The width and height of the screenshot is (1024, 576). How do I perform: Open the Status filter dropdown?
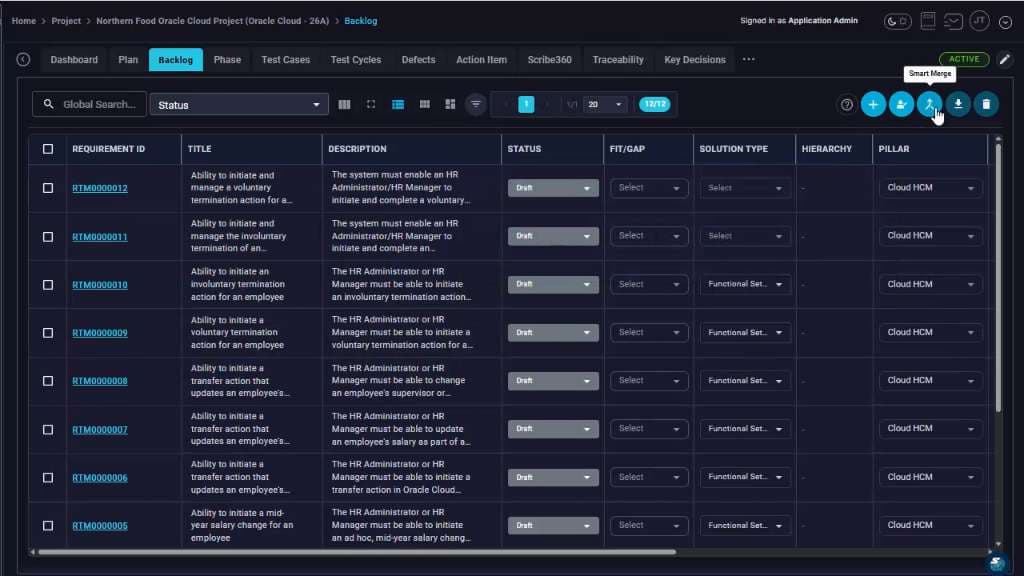click(238, 104)
